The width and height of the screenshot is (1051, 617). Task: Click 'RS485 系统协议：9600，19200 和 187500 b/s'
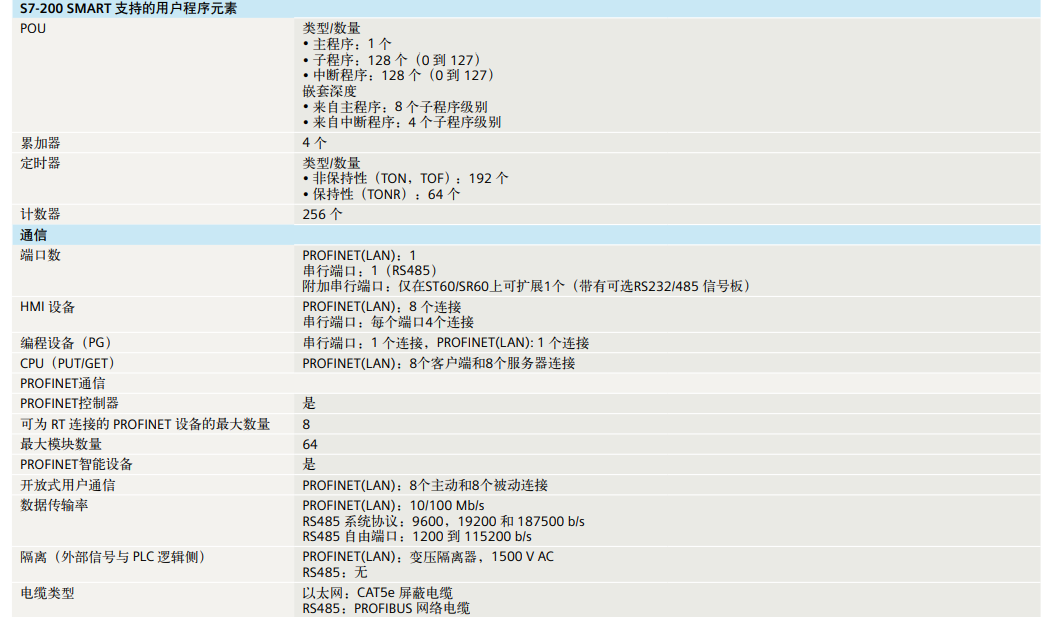click(x=444, y=521)
